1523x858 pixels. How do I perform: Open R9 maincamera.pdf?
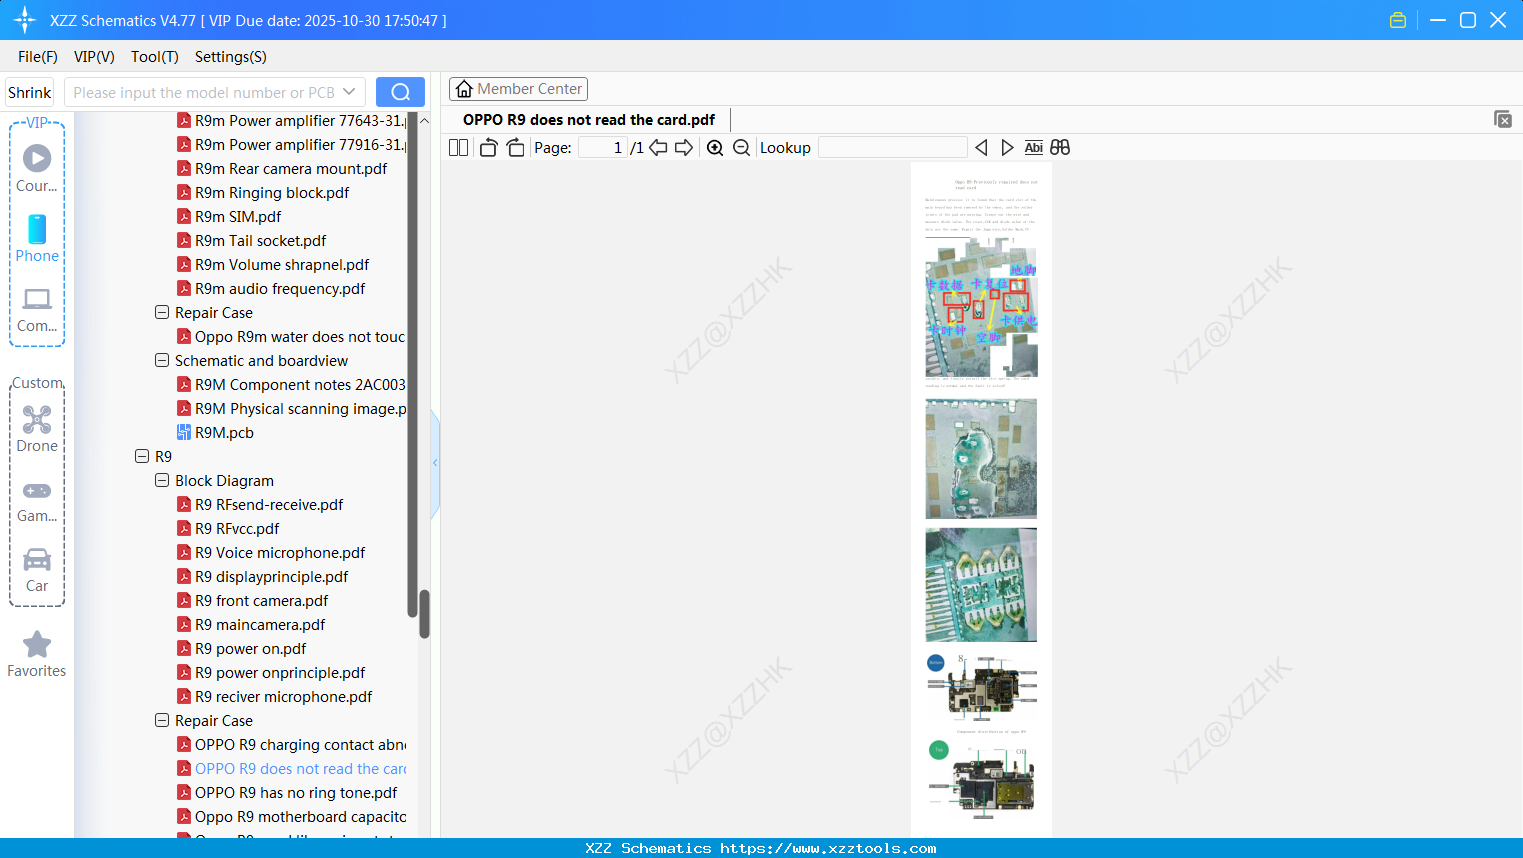pyautogui.click(x=251, y=625)
